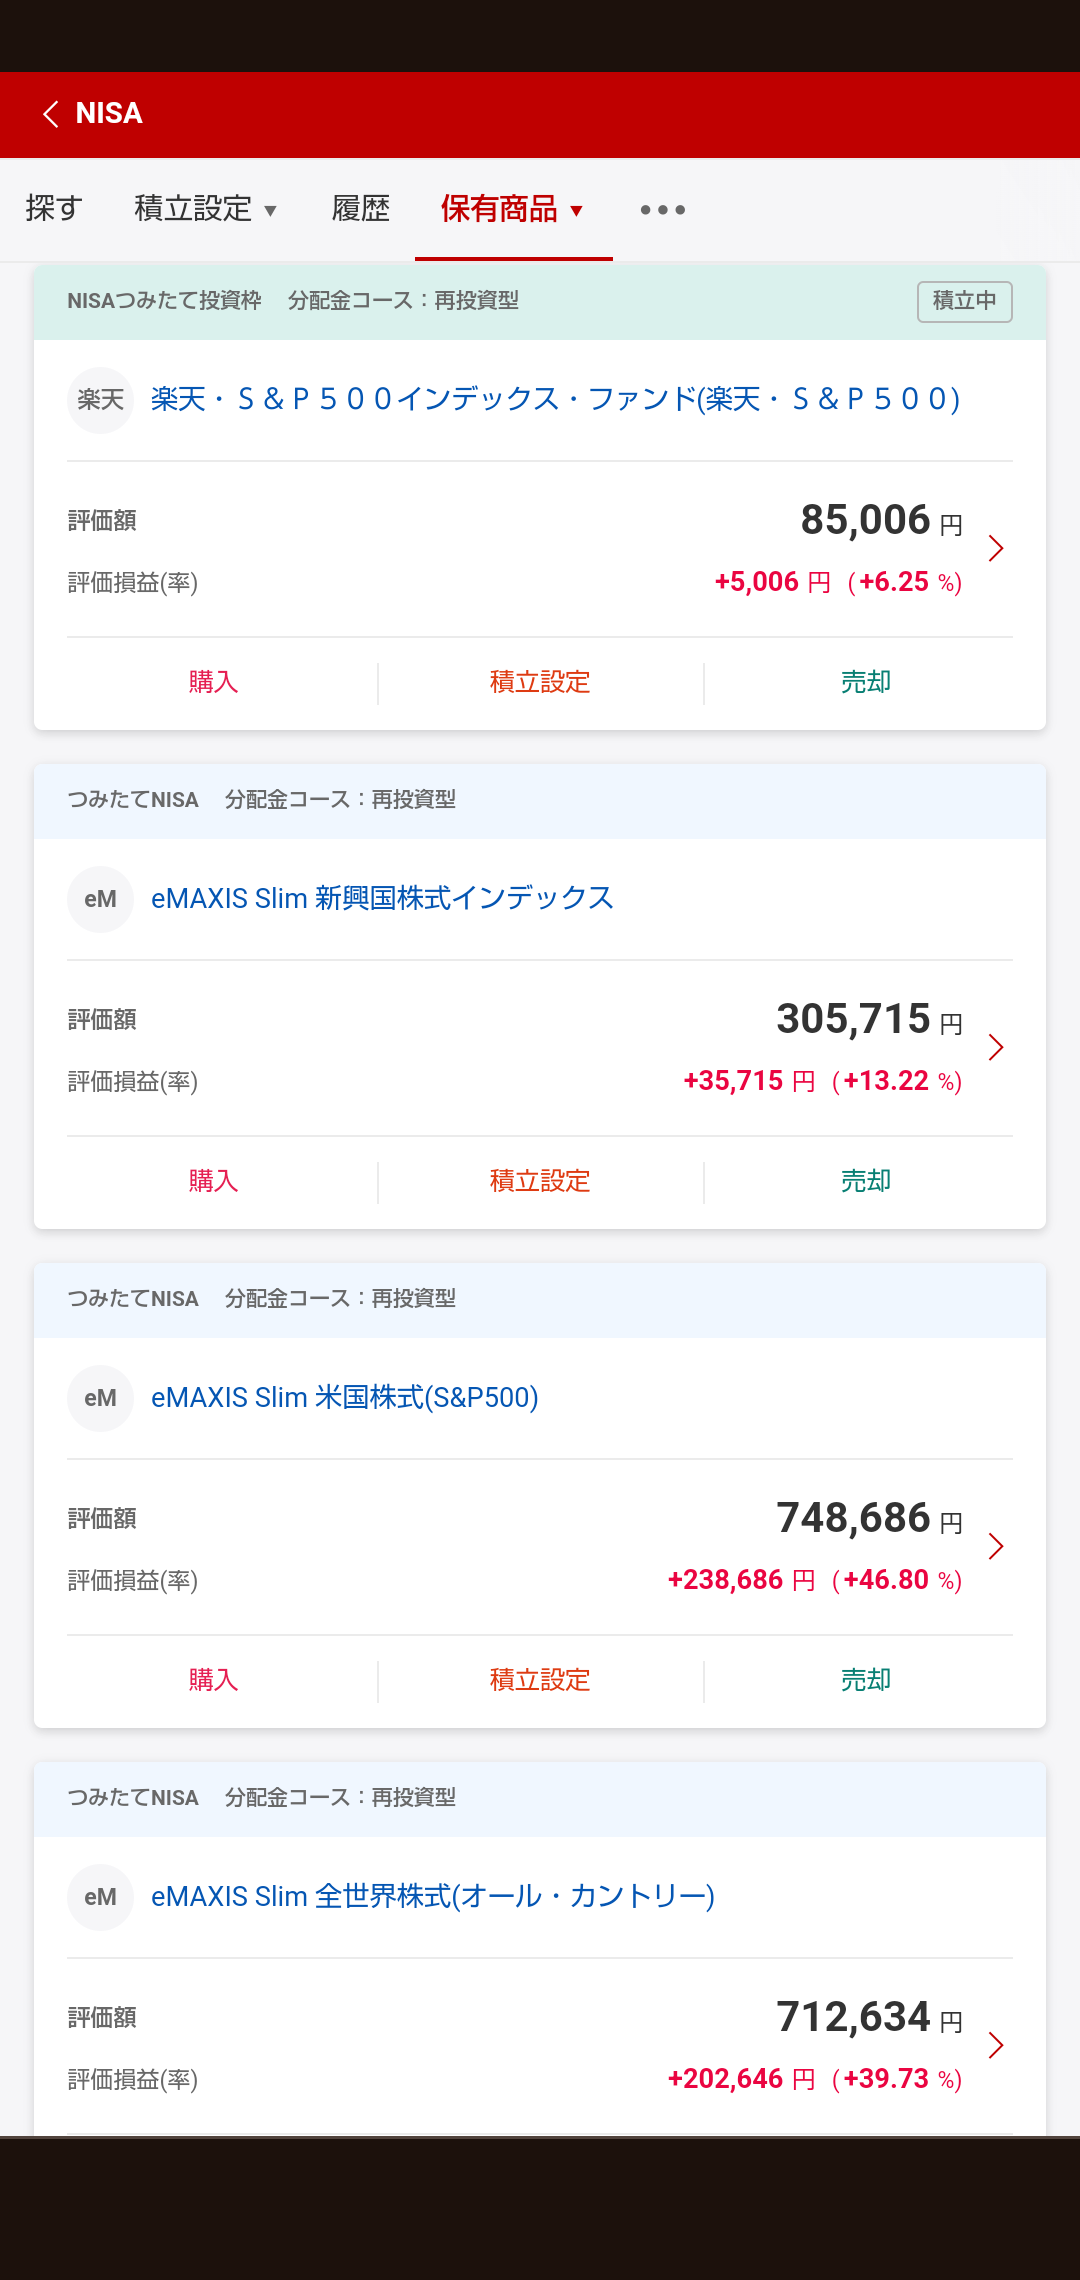Switch to the 探す tab

coord(54,209)
